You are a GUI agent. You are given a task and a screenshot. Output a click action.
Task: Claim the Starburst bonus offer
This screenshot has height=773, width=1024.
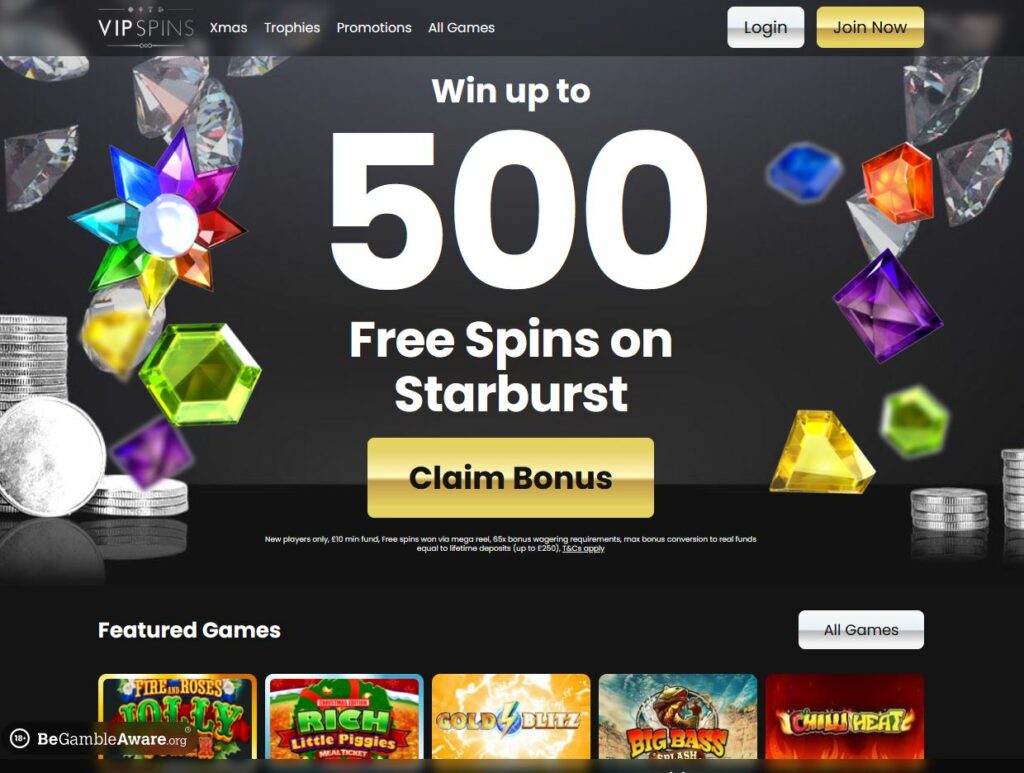[x=511, y=477]
